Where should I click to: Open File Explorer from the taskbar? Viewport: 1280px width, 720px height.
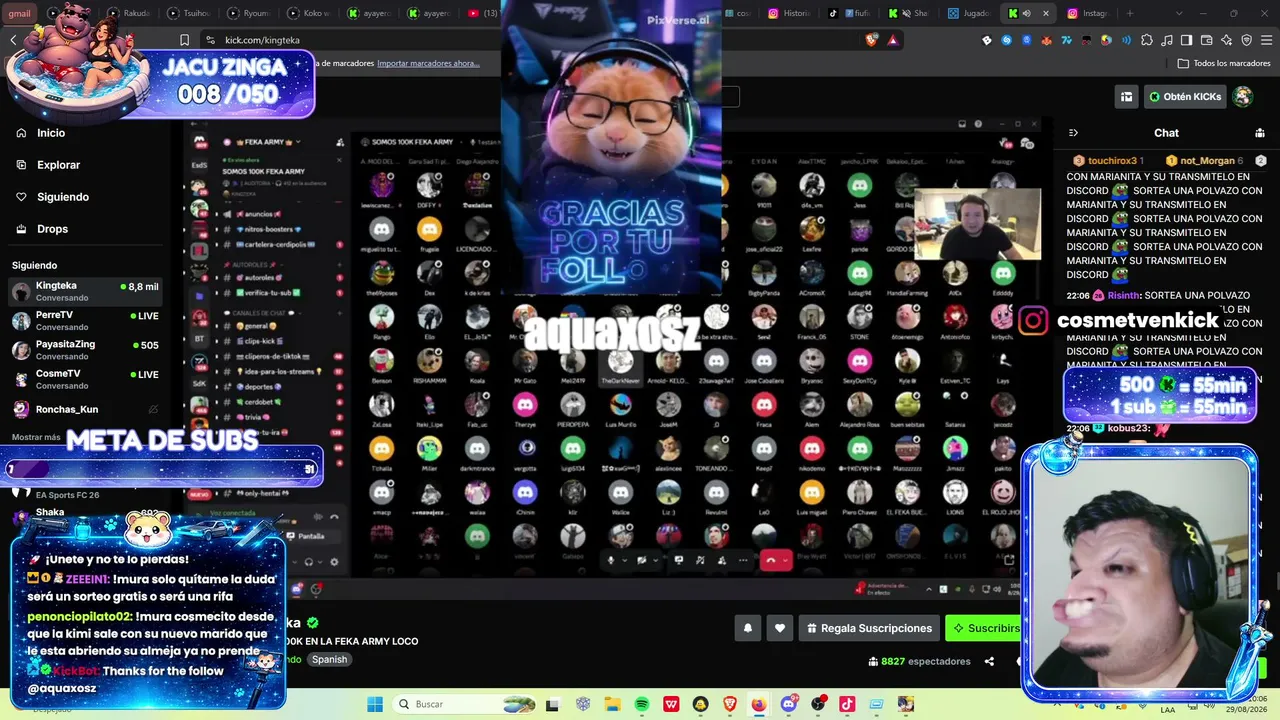[x=613, y=704]
